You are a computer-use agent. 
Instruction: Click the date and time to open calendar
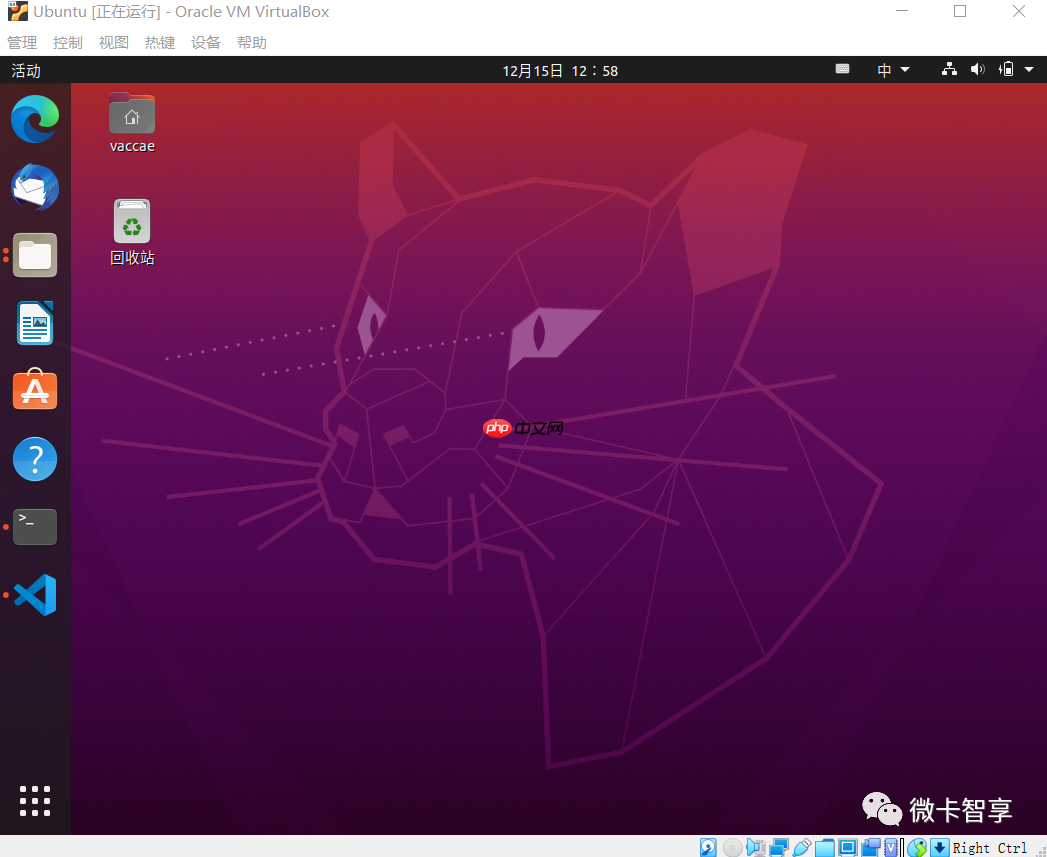tap(560, 69)
